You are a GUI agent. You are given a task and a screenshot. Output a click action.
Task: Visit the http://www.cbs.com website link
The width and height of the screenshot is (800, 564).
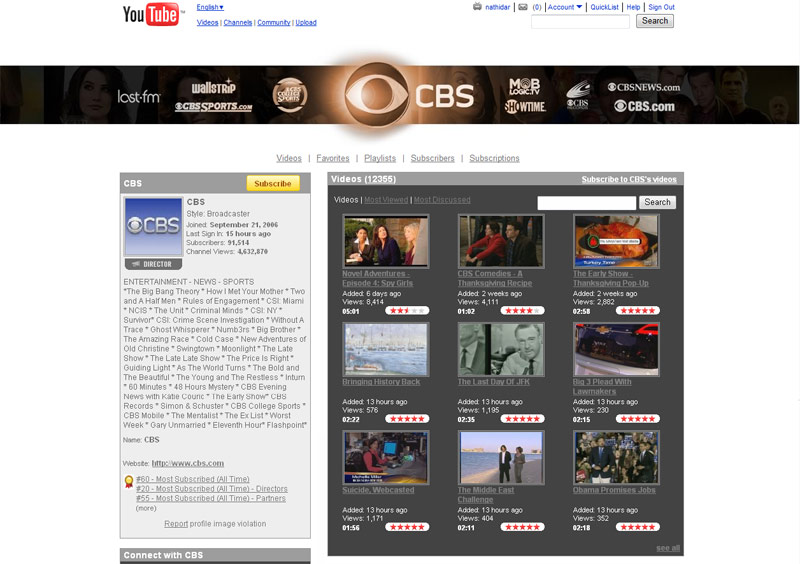(x=188, y=463)
